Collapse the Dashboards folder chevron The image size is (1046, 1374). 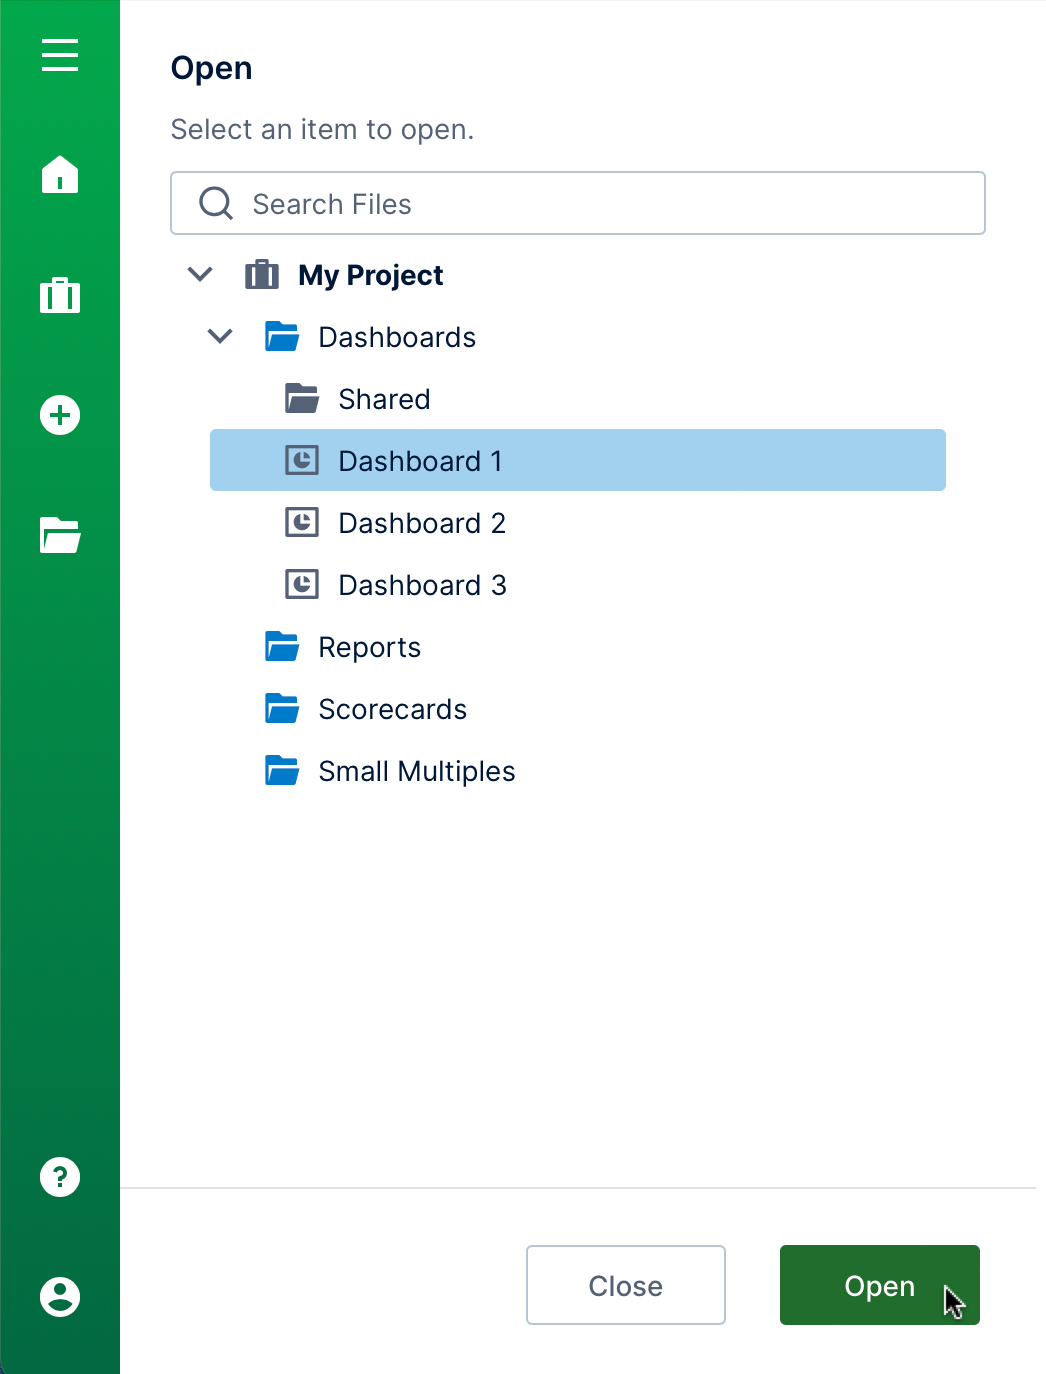tap(220, 336)
